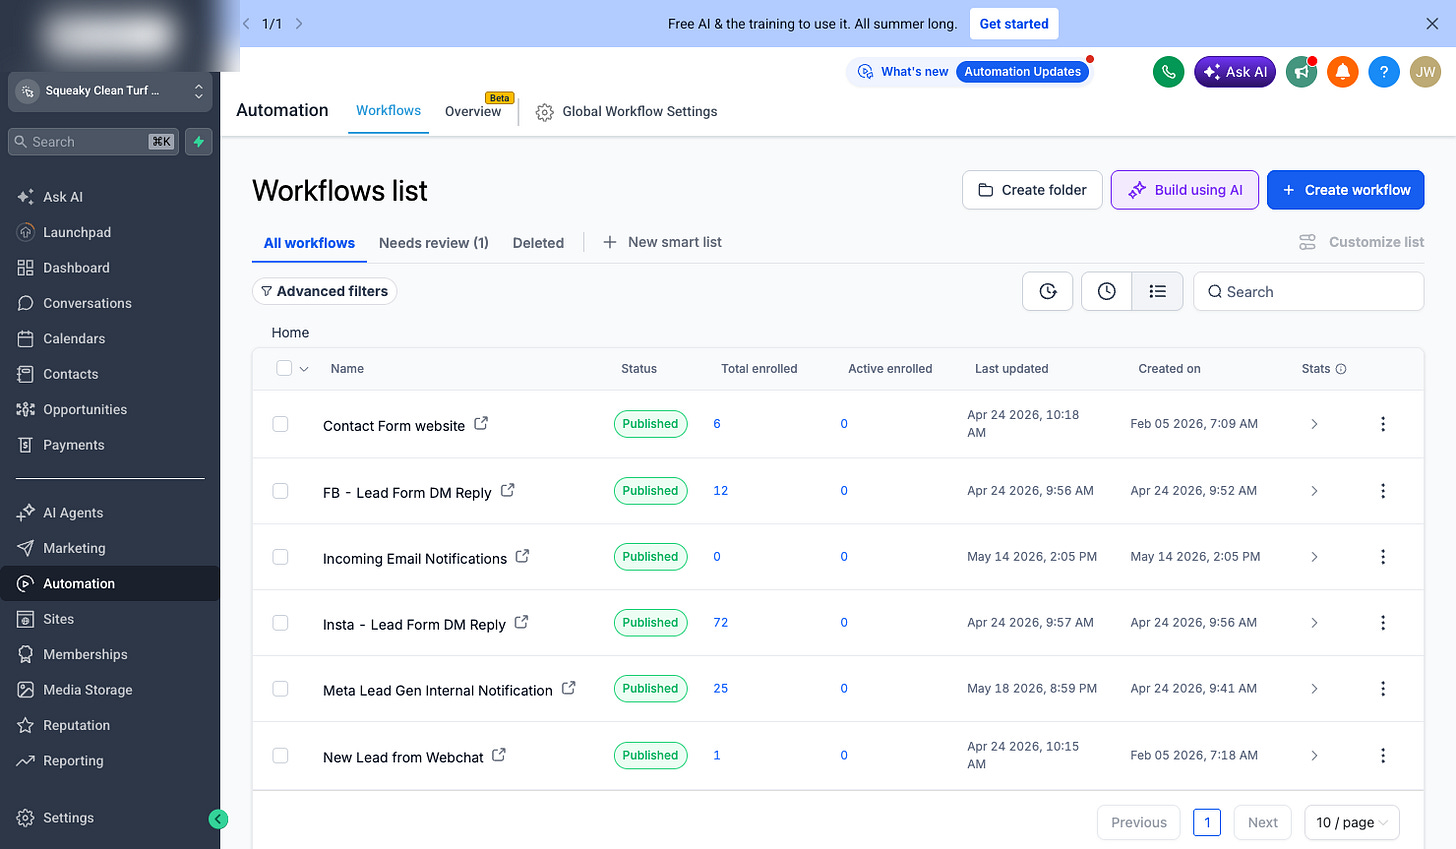Image resolution: width=1456 pixels, height=849 pixels.
Task: Open more options for Contact Form website
Action: click(x=1383, y=424)
